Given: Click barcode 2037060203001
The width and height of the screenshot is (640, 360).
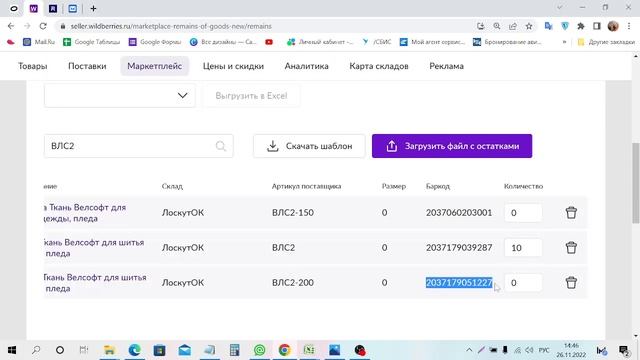Looking at the screenshot, I should pyautogui.click(x=459, y=213).
